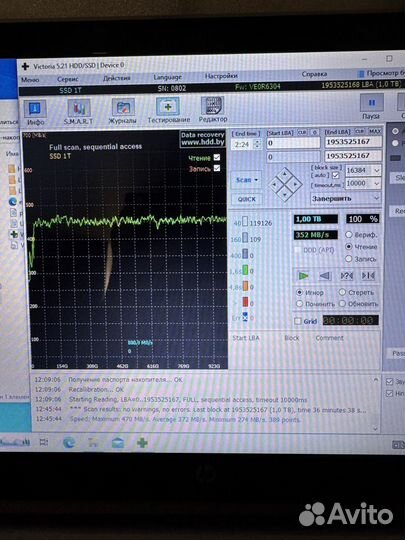
Task: Click the down arrow of the navigation diamond
Action: [285, 195]
